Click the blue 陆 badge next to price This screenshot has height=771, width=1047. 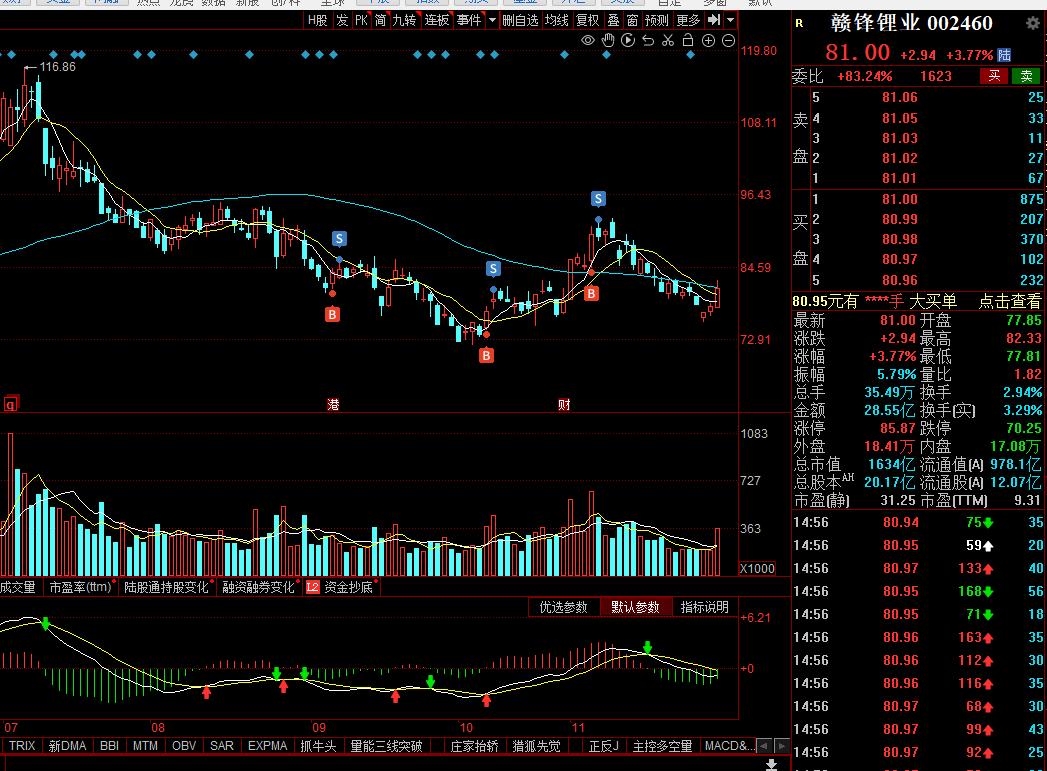tap(1004, 54)
